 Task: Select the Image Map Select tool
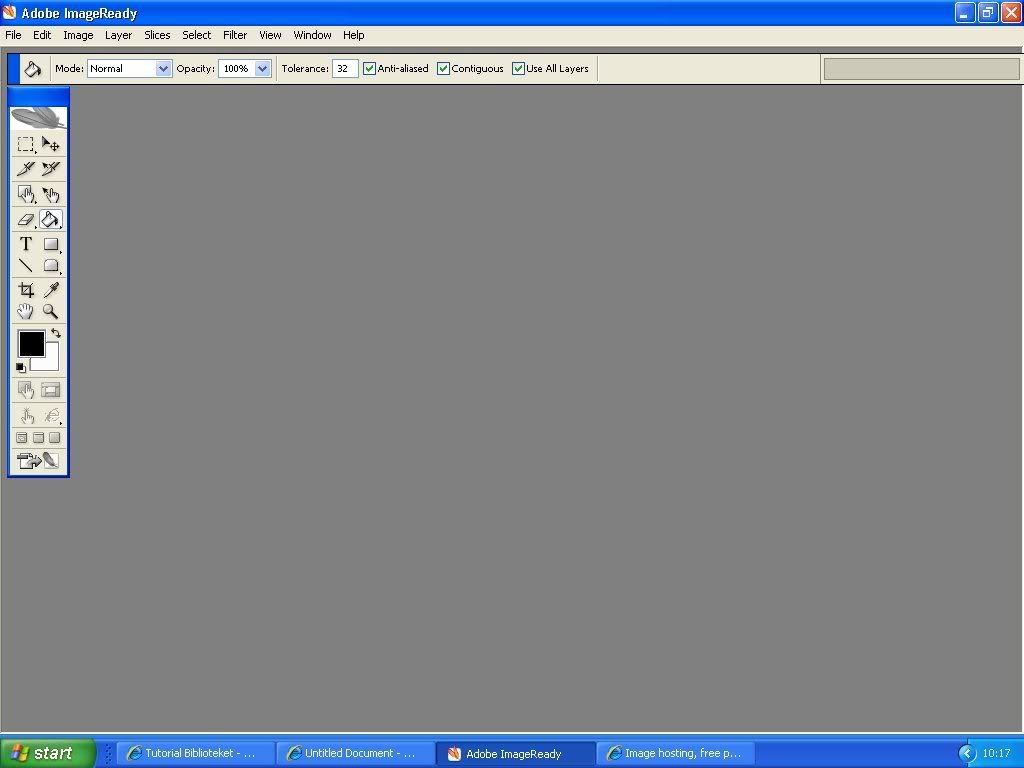(50, 194)
